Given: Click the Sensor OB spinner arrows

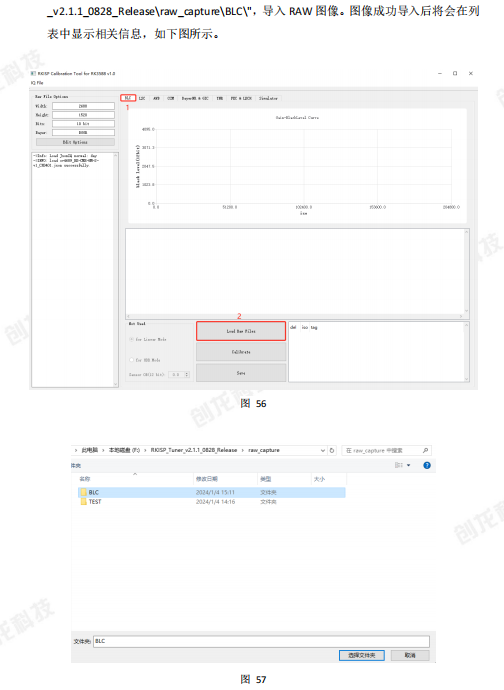Looking at the screenshot, I should pos(187,374).
